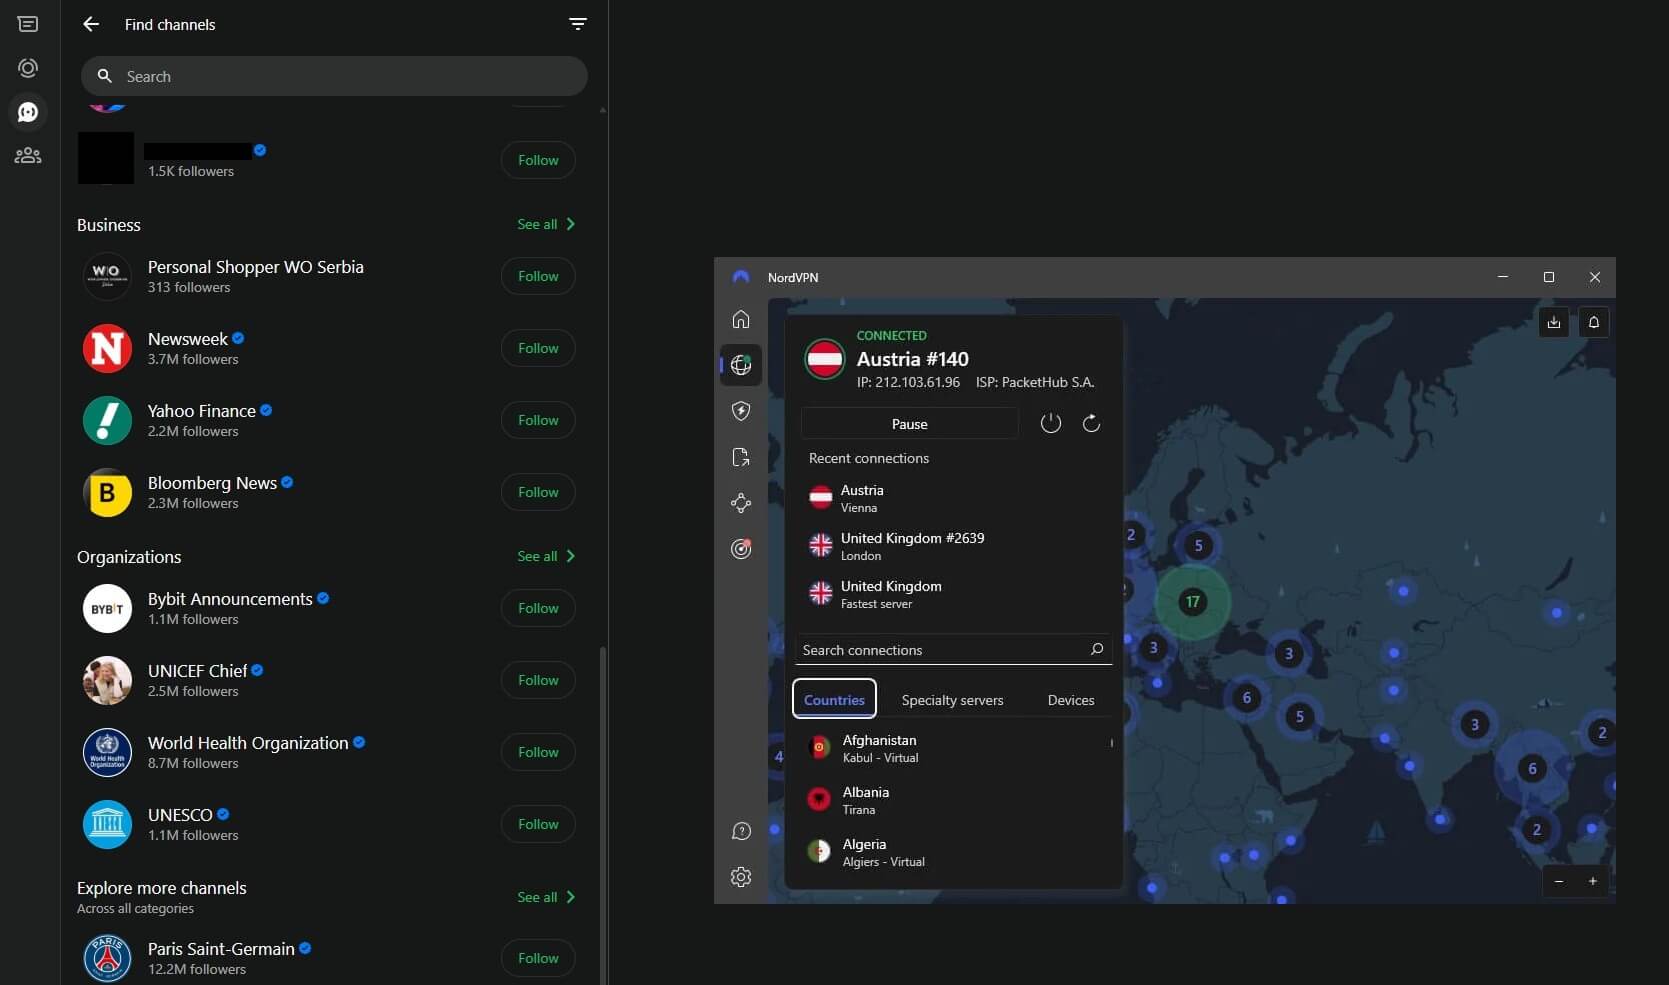Zoom out the NordVPN map
This screenshot has width=1669, height=985.
pos(1559,881)
